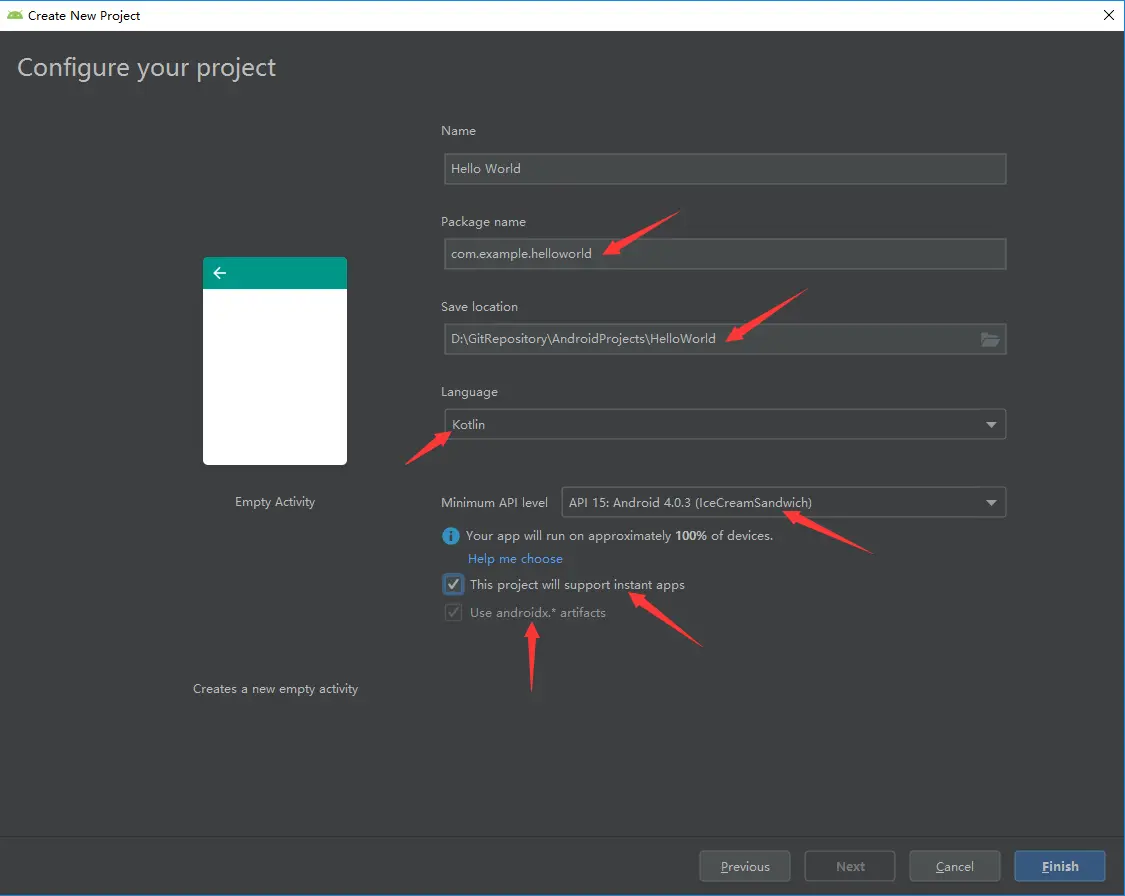Click the 'Empty Activity' label
The height and width of the screenshot is (896, 1125).
(x=275, y=502)
